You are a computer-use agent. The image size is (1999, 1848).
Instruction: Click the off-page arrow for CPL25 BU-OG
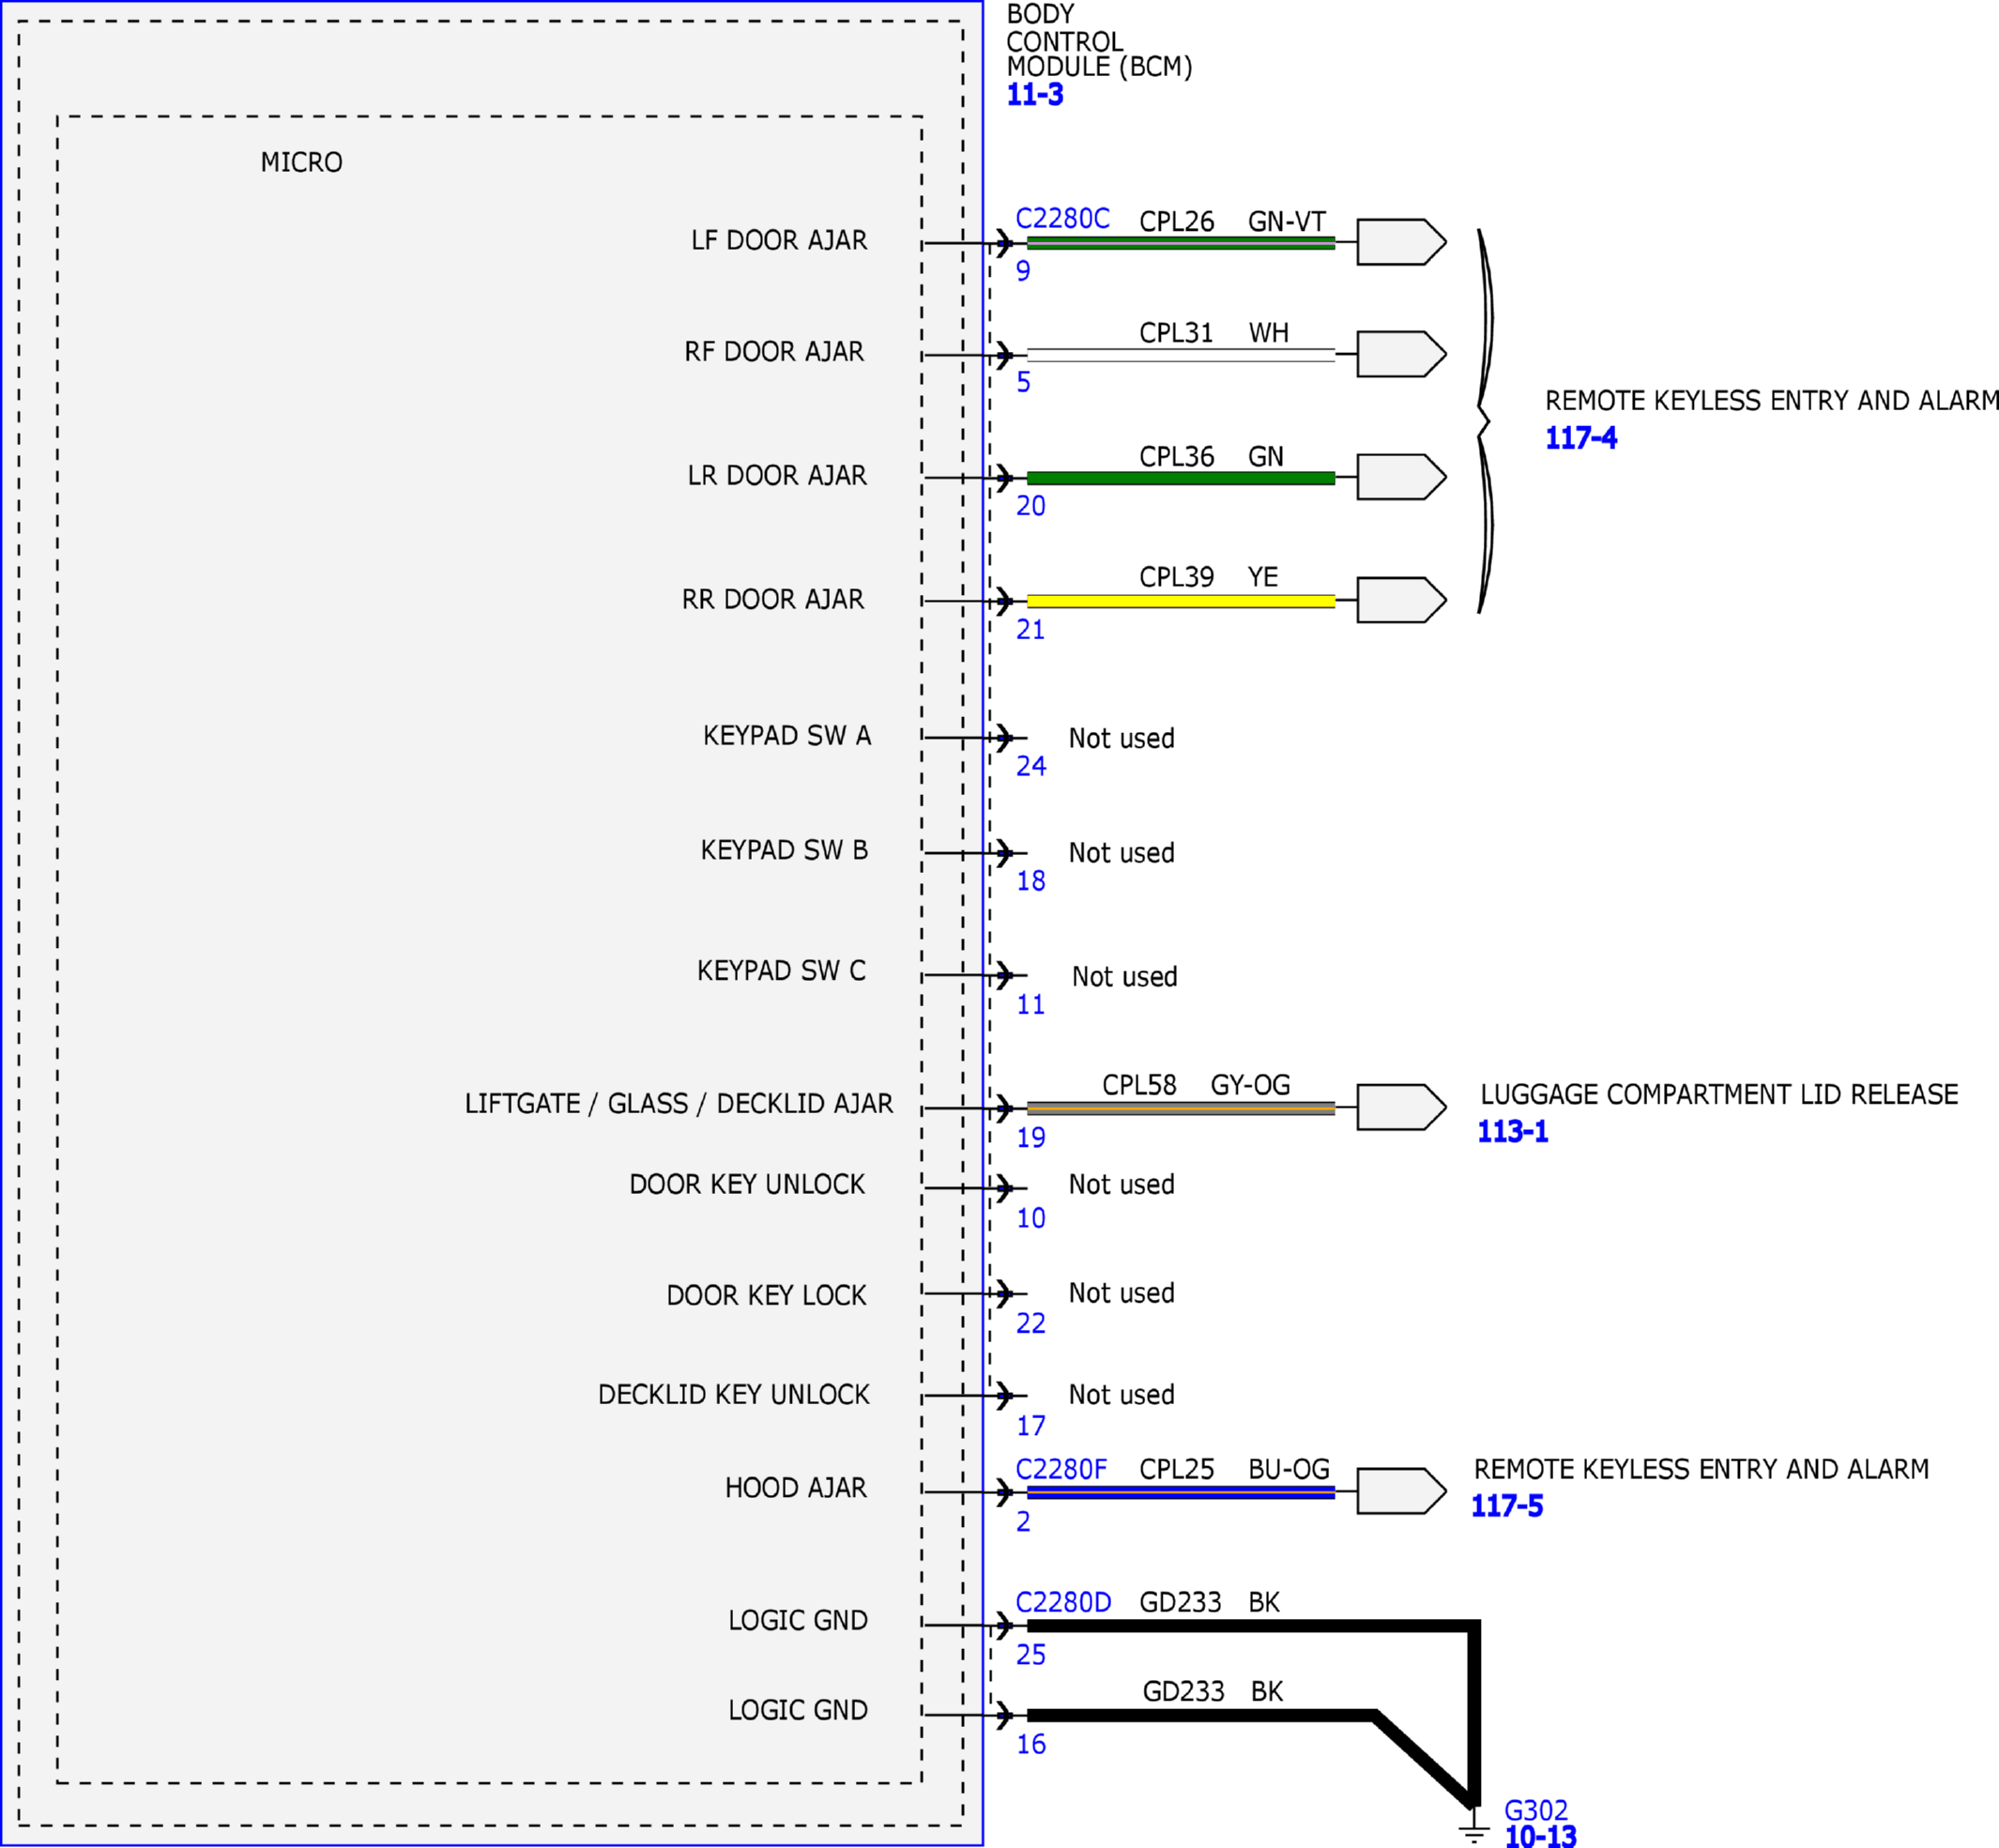[1401, 1491]
